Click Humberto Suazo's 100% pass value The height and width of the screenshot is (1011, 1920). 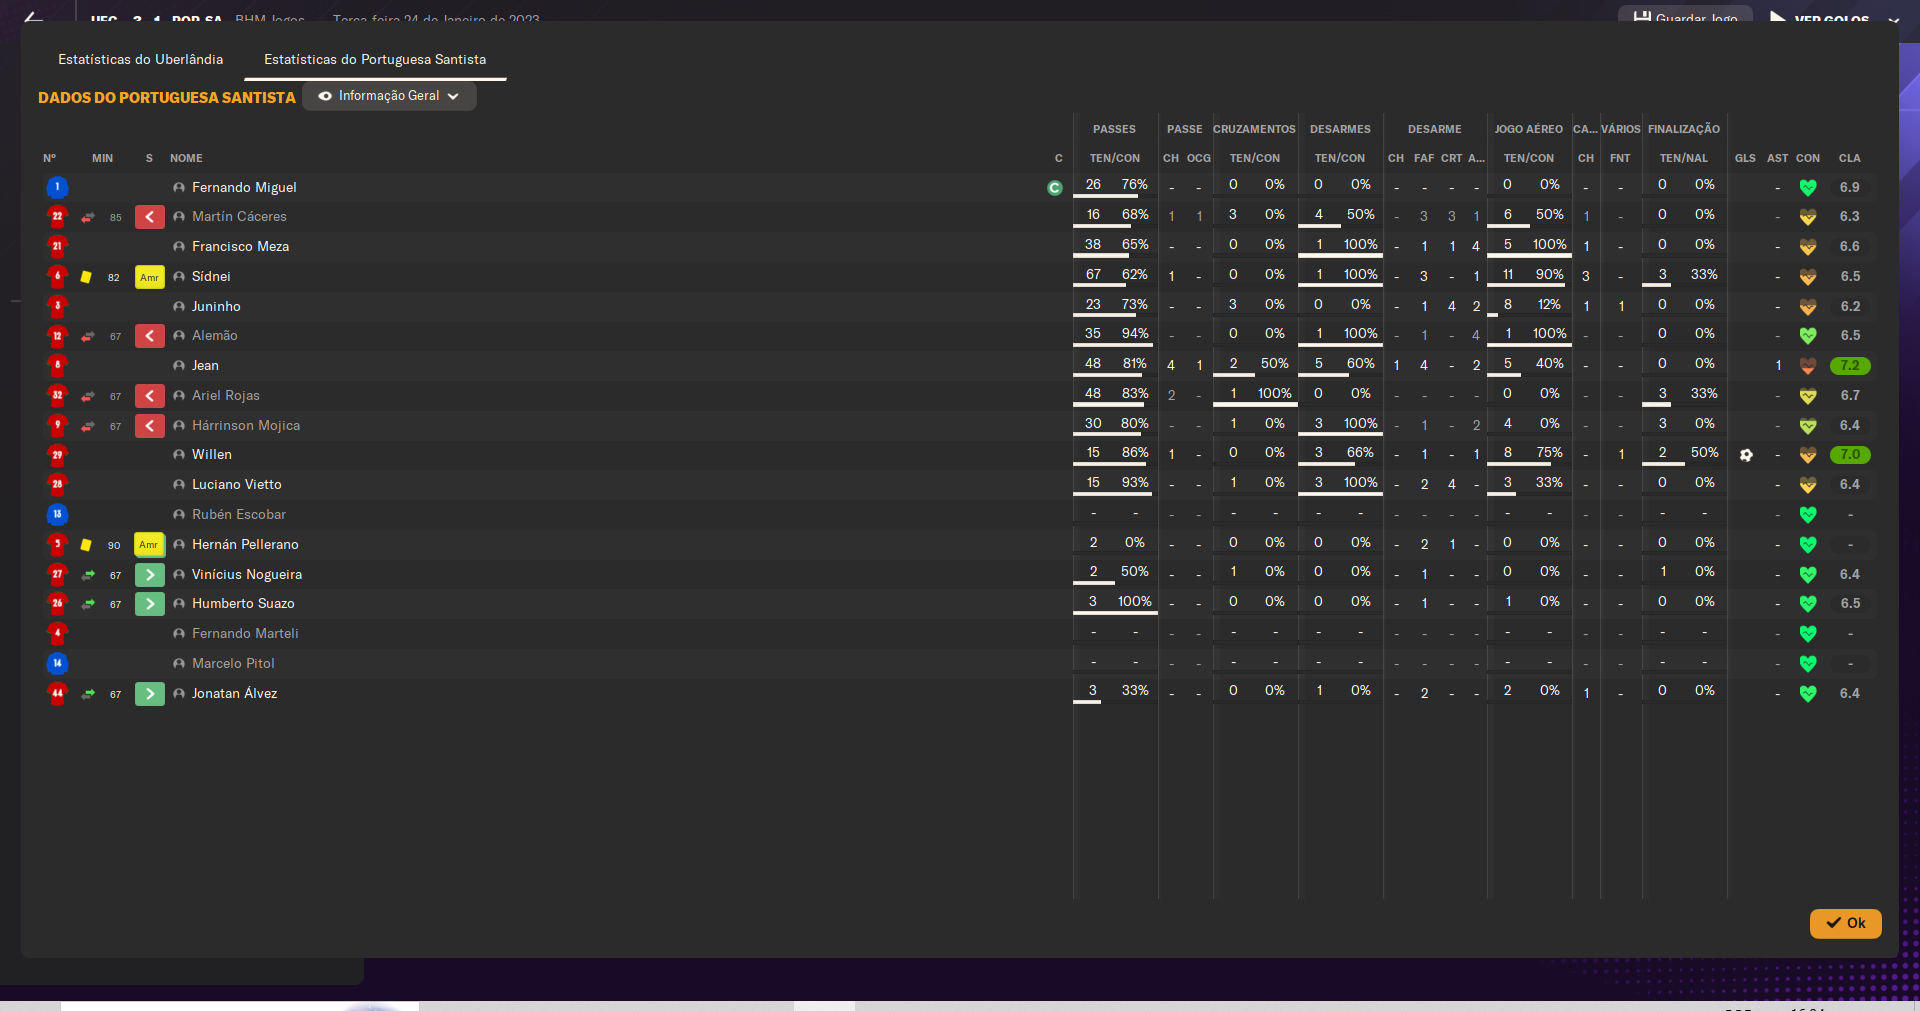point(1134,602)
